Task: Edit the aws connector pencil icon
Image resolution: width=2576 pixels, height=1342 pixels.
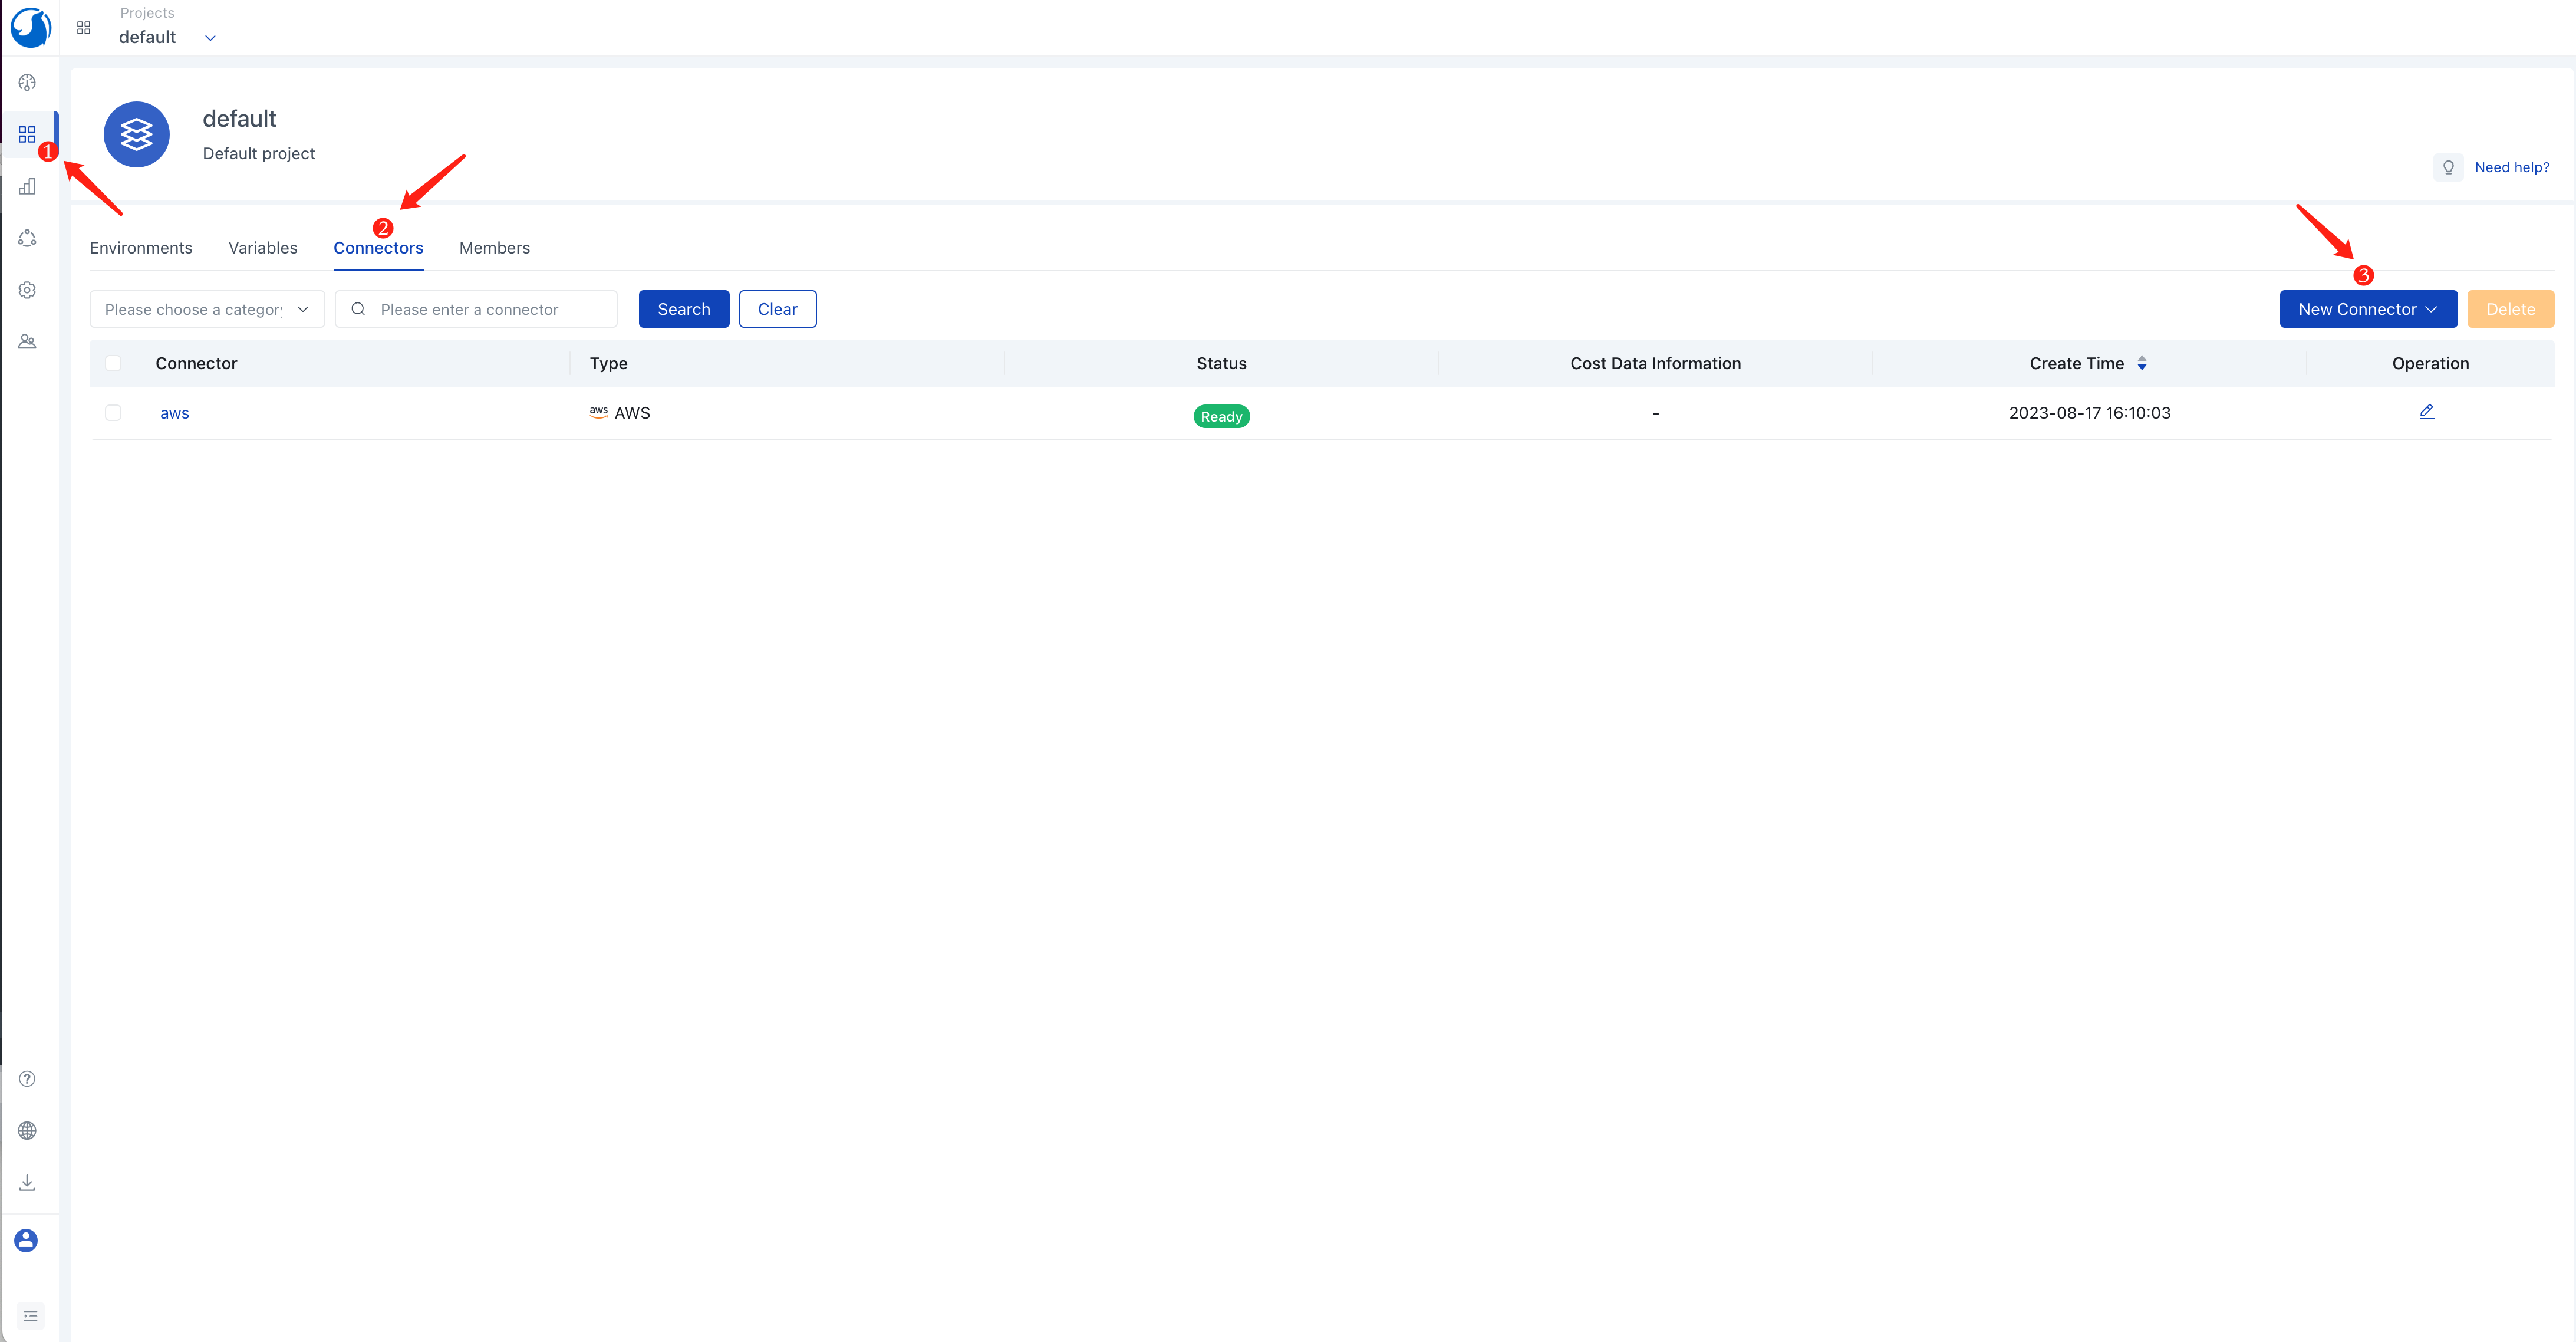Action: click(x=2427, y=412)
